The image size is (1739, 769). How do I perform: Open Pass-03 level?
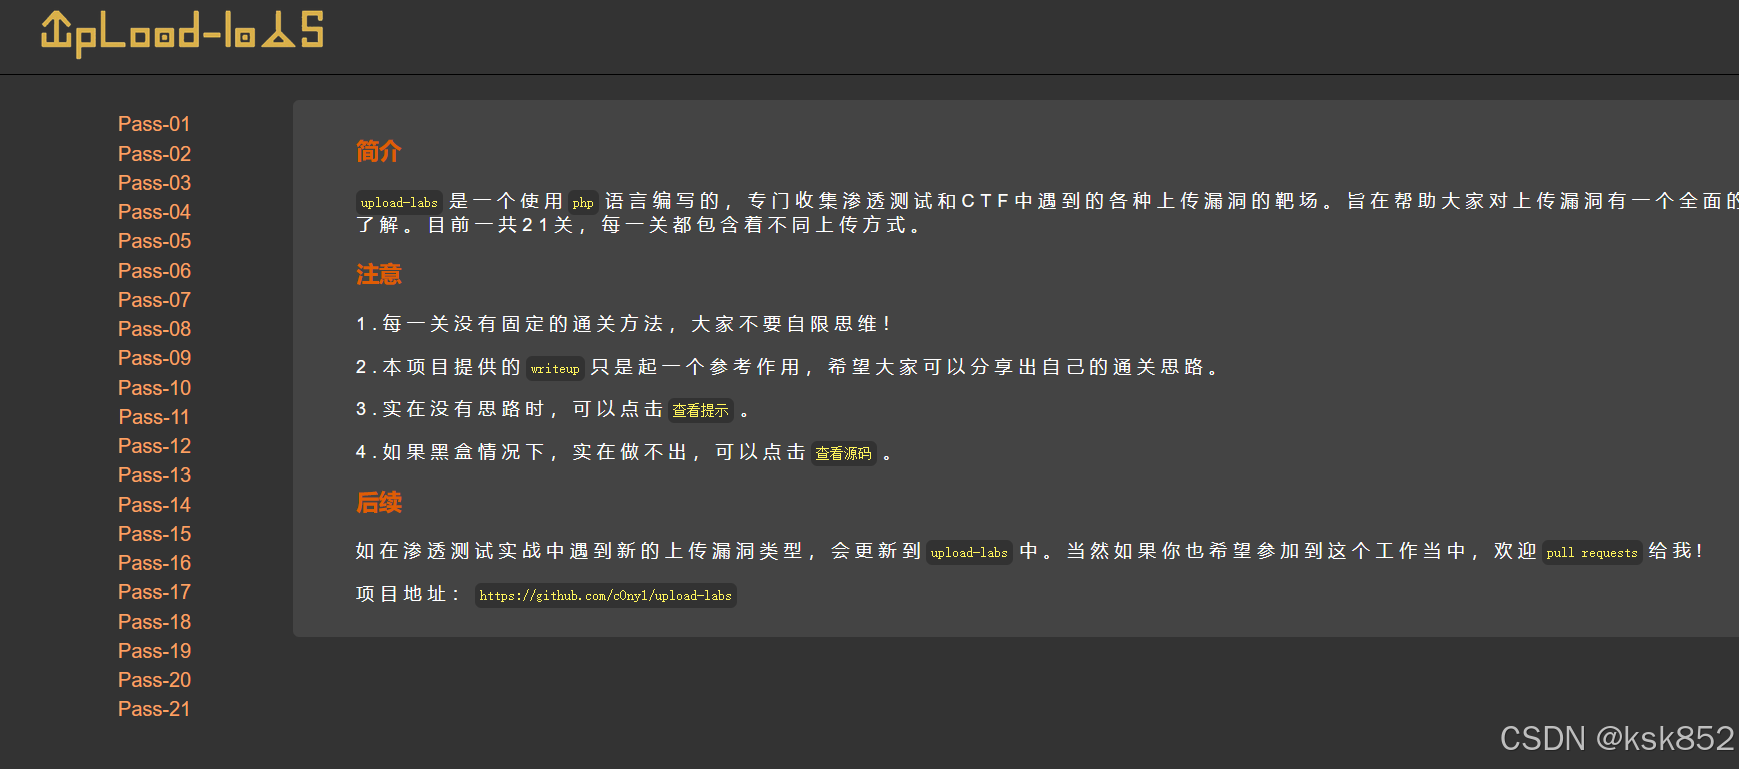click(154, 183)
